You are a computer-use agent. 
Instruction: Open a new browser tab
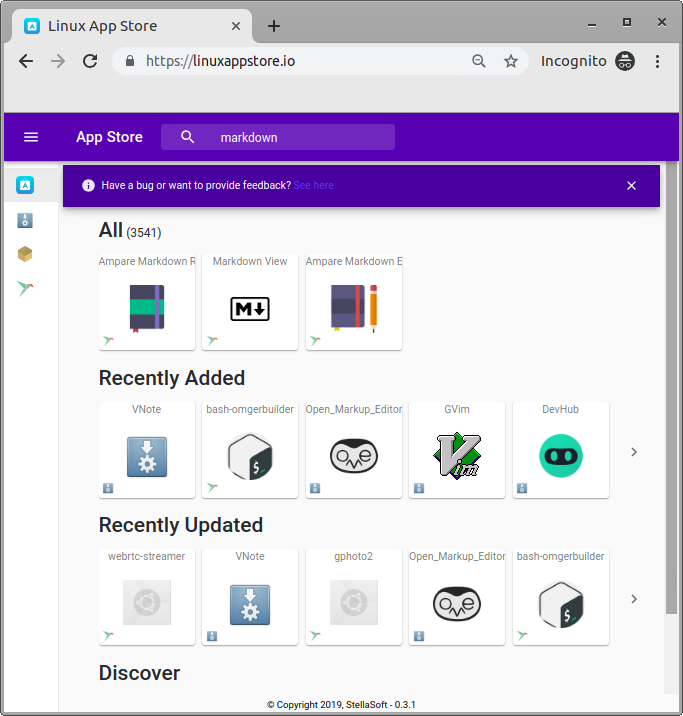274,26
